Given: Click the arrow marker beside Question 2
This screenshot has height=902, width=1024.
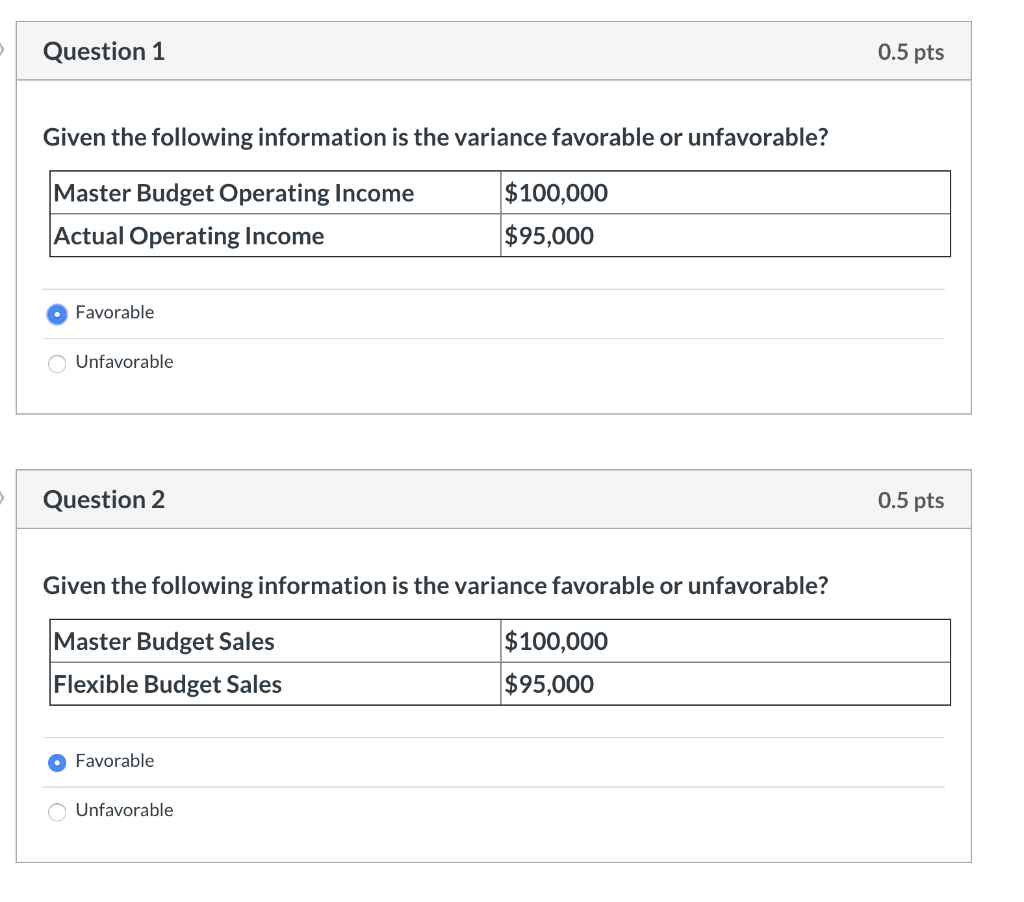Looking at the screenshot, I should pyautogui.click(x=3, y=498).
